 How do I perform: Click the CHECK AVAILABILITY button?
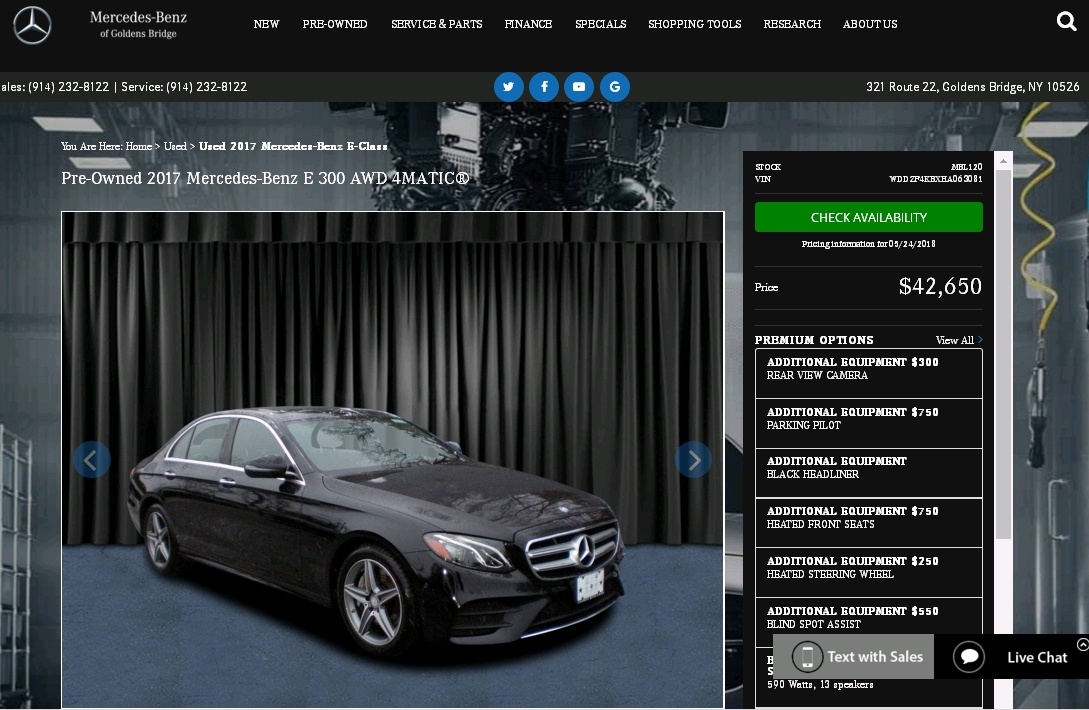869,217
